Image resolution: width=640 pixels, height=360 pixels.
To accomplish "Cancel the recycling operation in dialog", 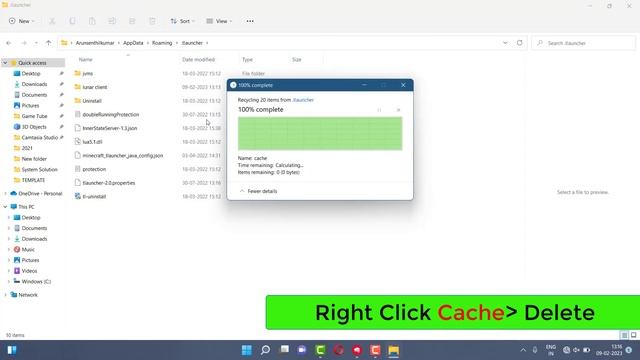I will click(398, 110).
